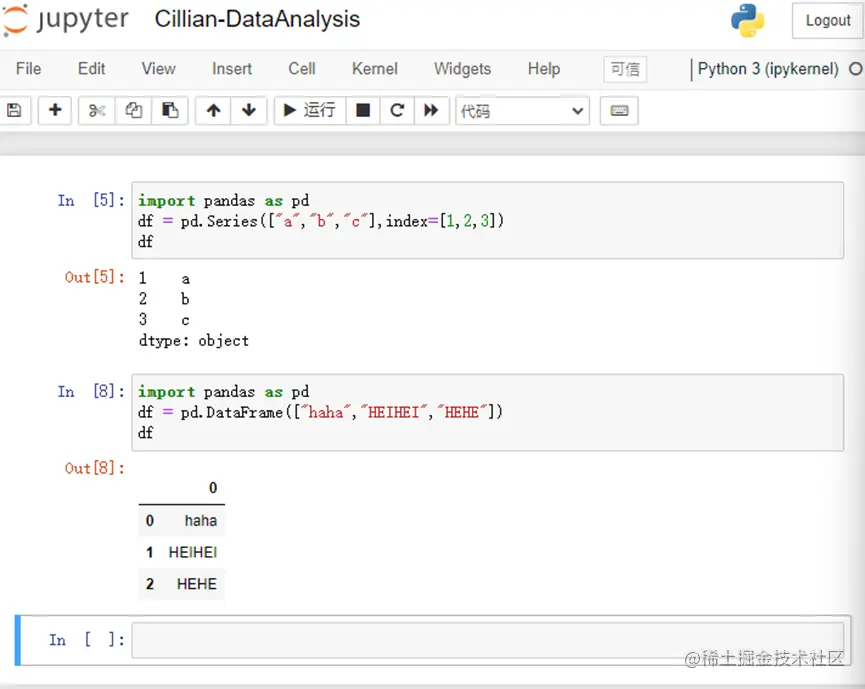Click the pd.Series code line

[321, 221]
